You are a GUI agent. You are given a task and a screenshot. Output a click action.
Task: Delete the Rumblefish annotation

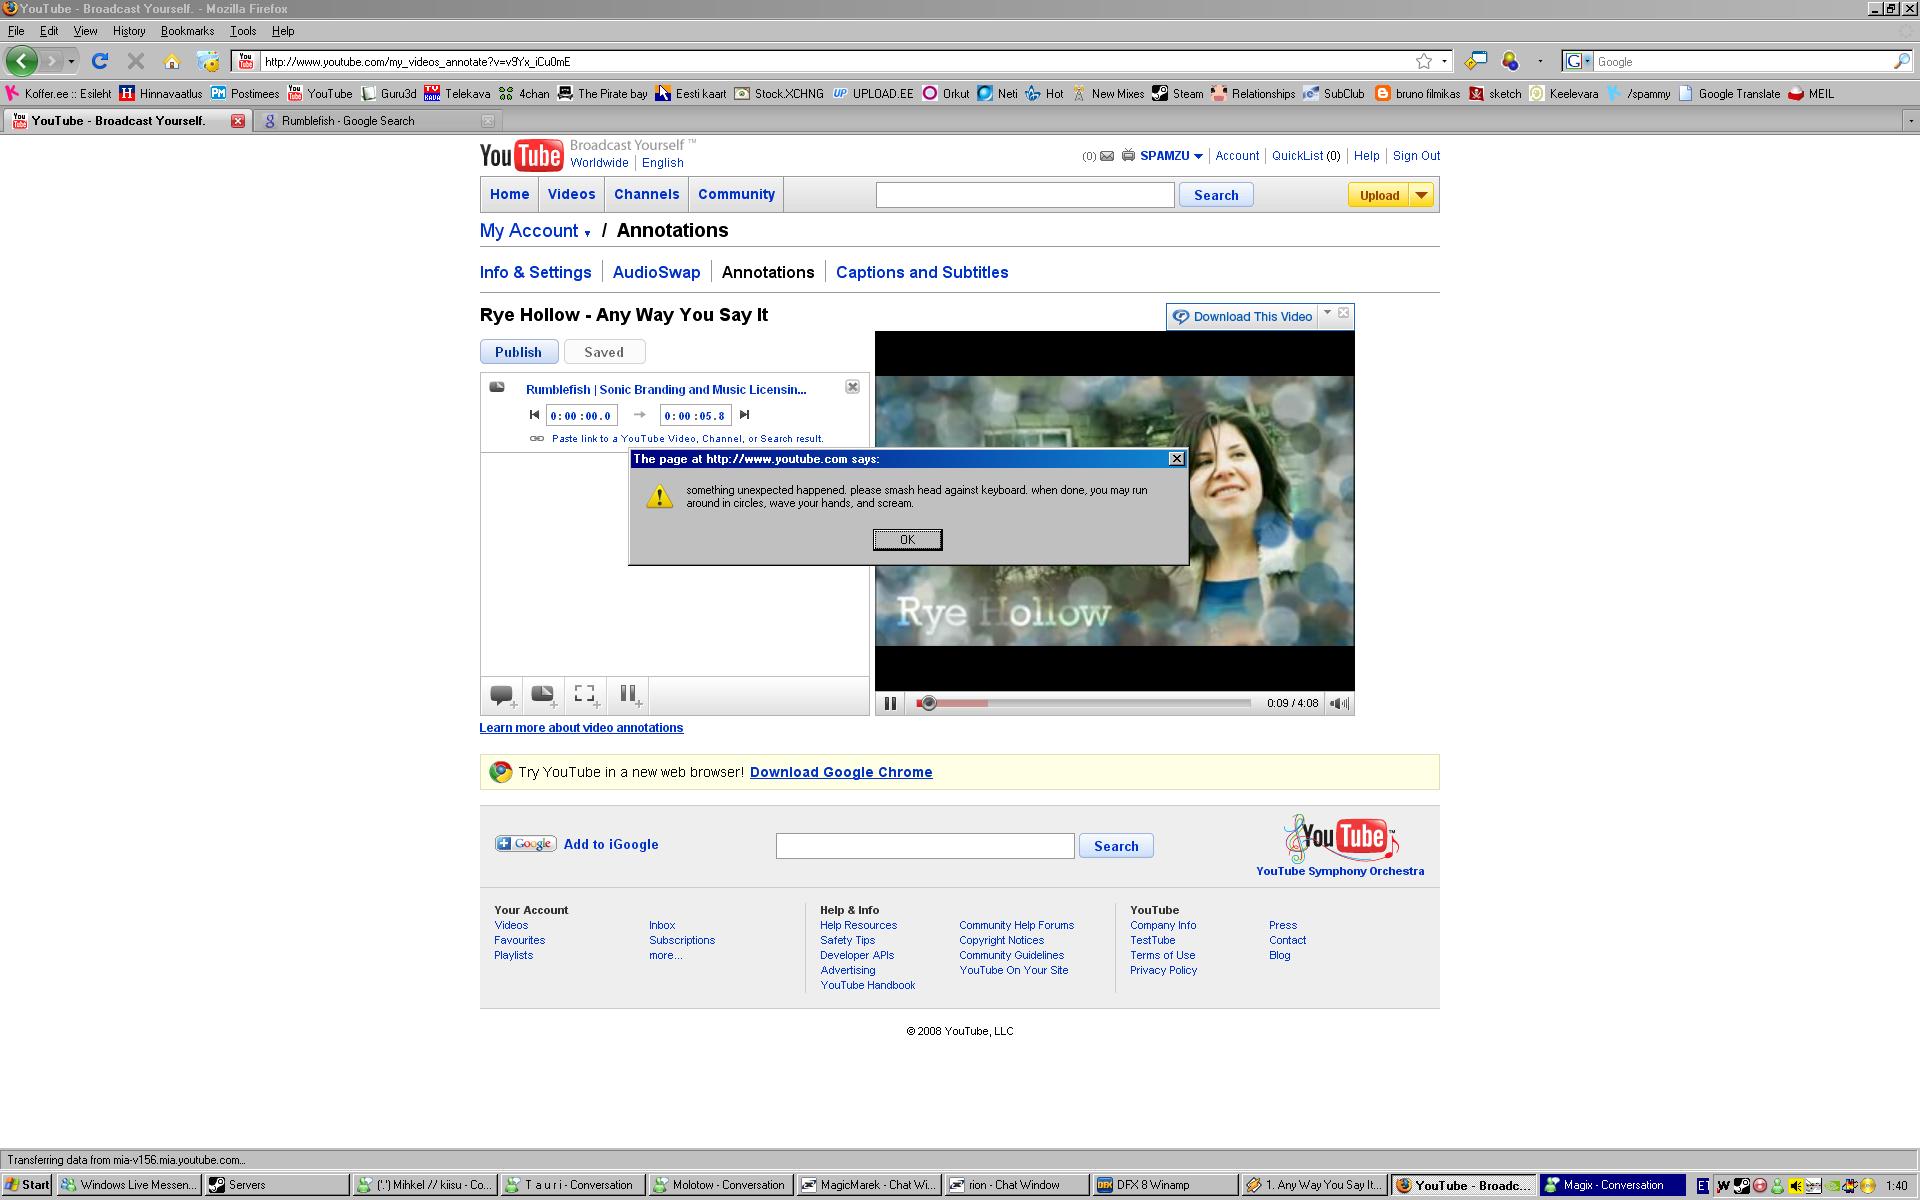852,387
